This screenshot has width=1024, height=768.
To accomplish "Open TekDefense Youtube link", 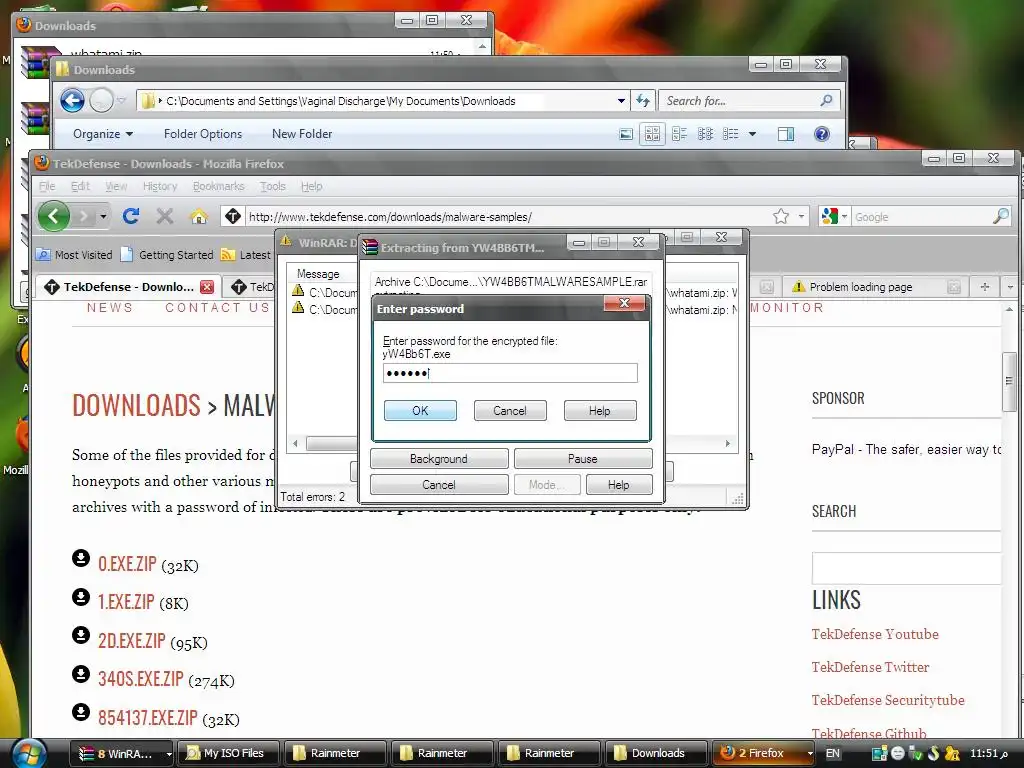I will [x=875, y=634].
